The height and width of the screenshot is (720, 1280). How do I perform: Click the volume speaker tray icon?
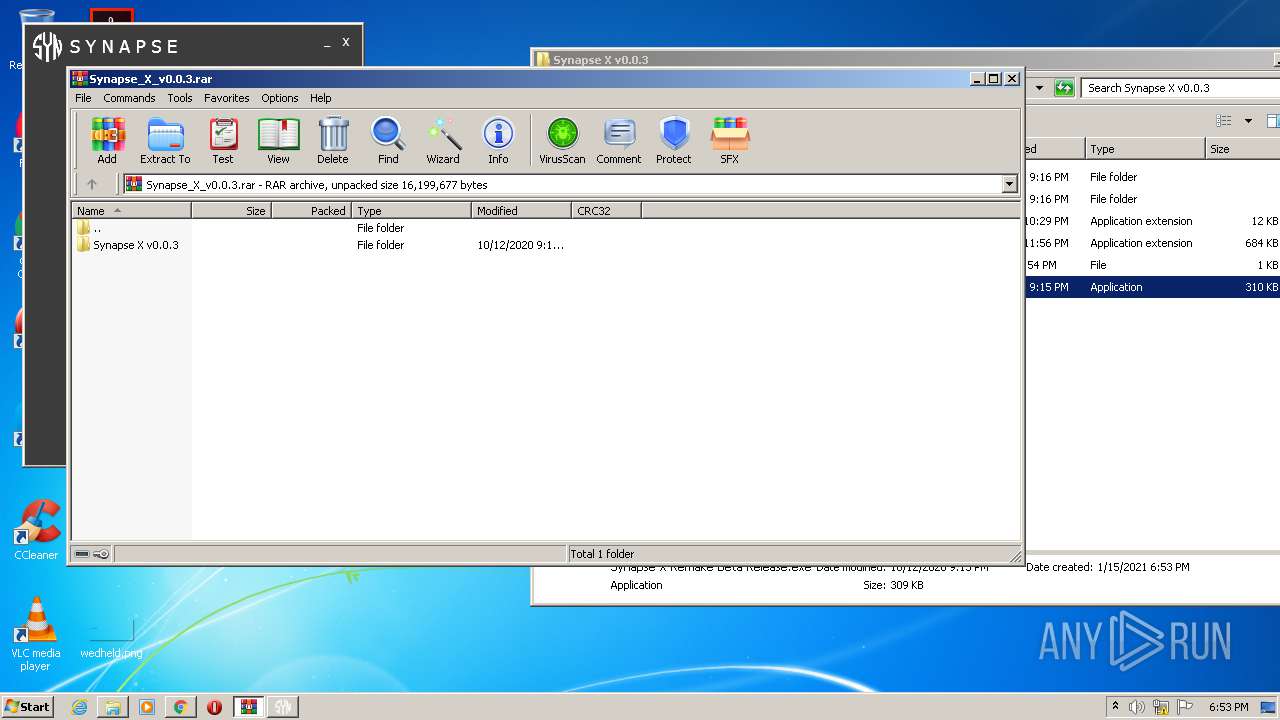(1137, 707)
